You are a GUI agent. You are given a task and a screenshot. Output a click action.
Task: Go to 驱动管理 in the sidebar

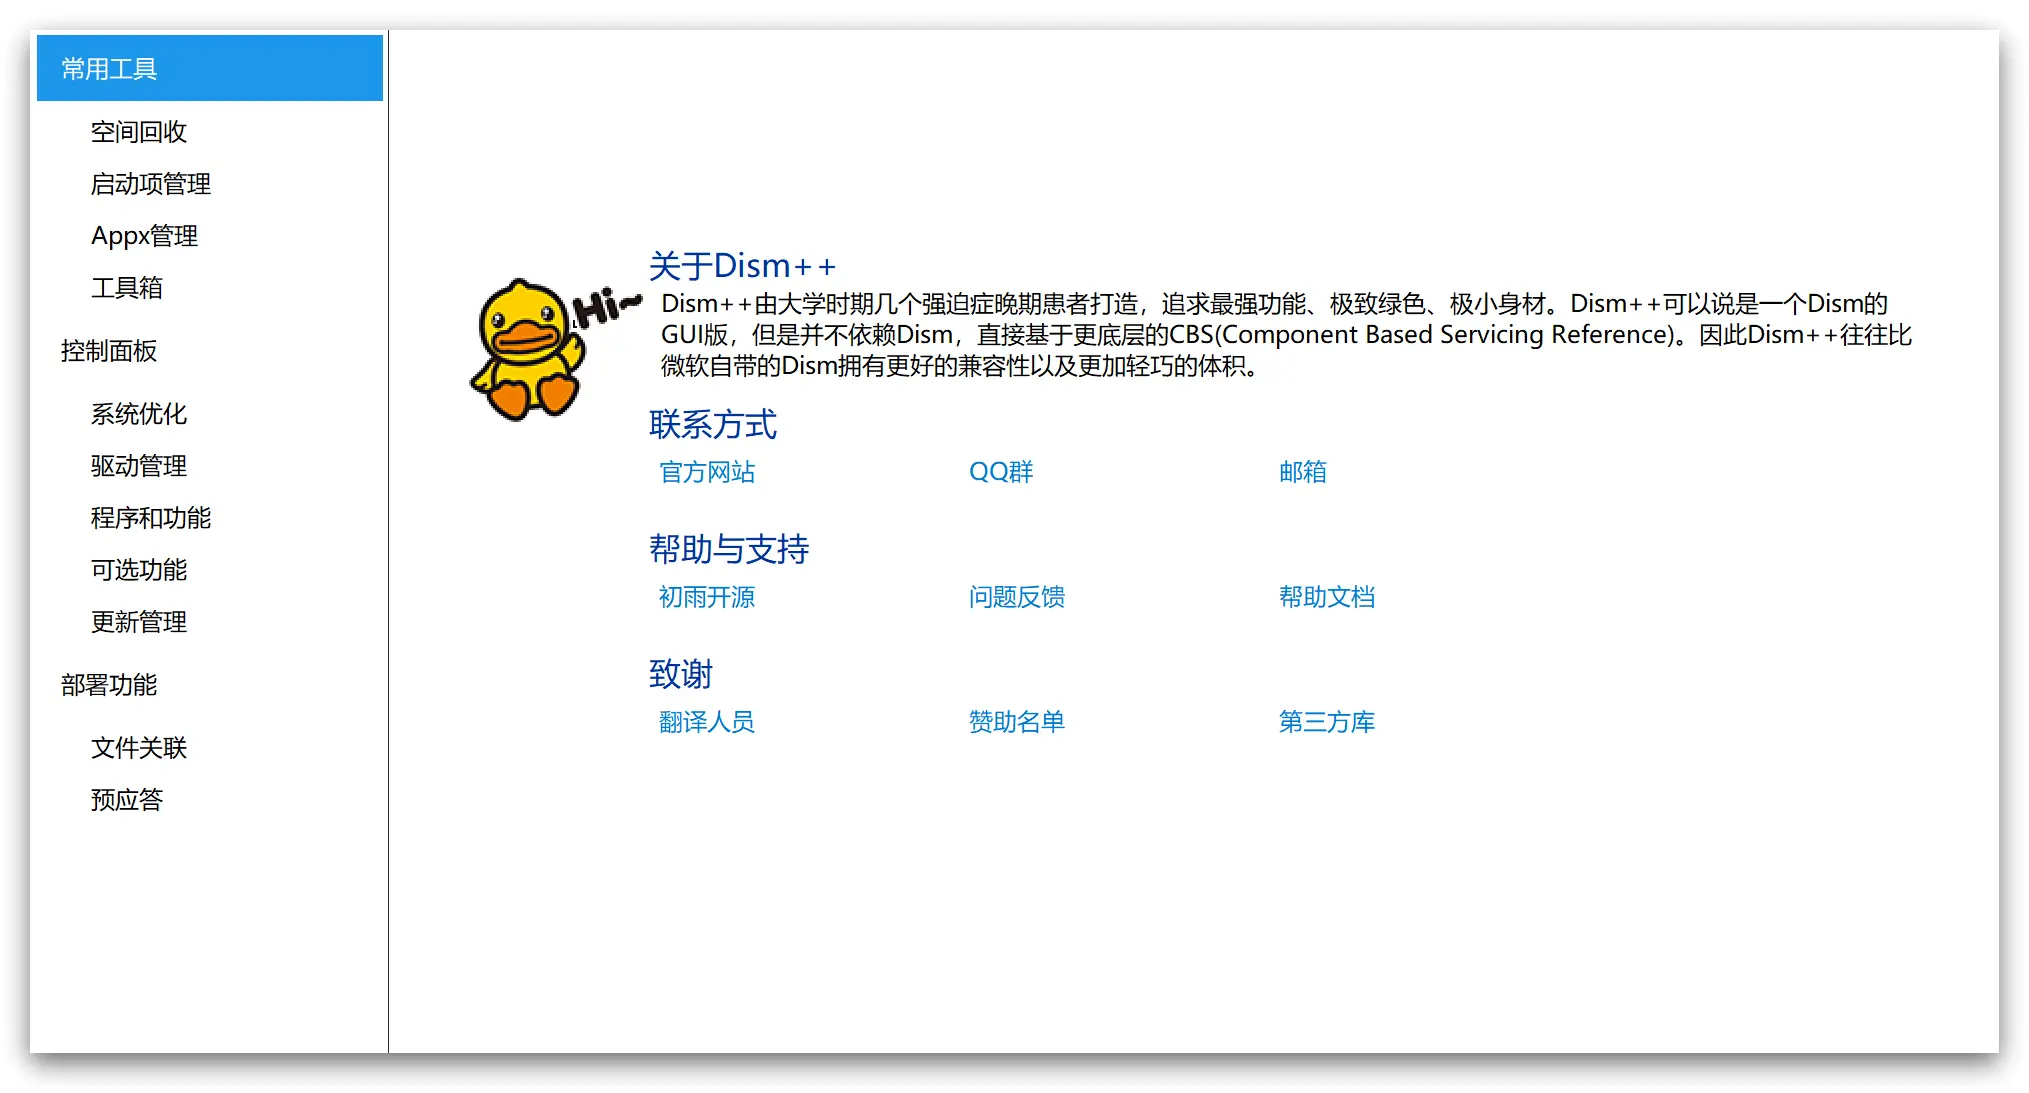click(139, 466)
